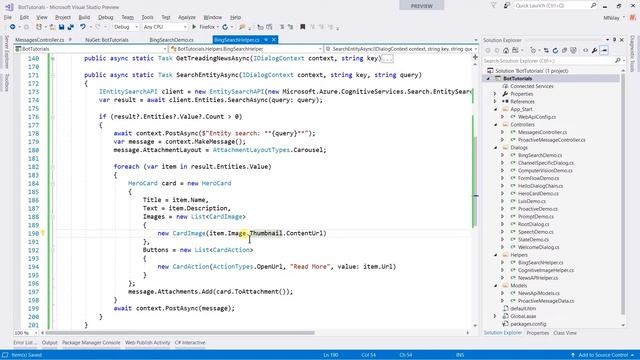
Task: Collapse the Dialogs folder
Action: pos(495,148)
